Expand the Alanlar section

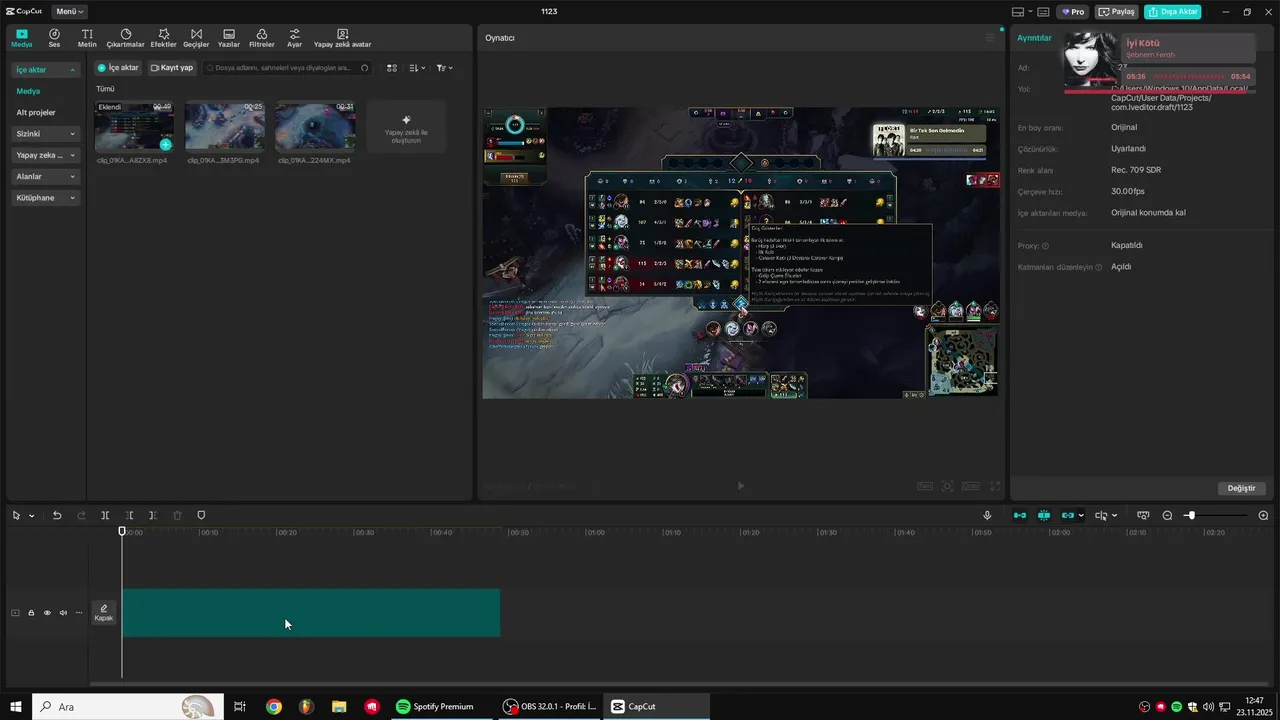[46, 177]
